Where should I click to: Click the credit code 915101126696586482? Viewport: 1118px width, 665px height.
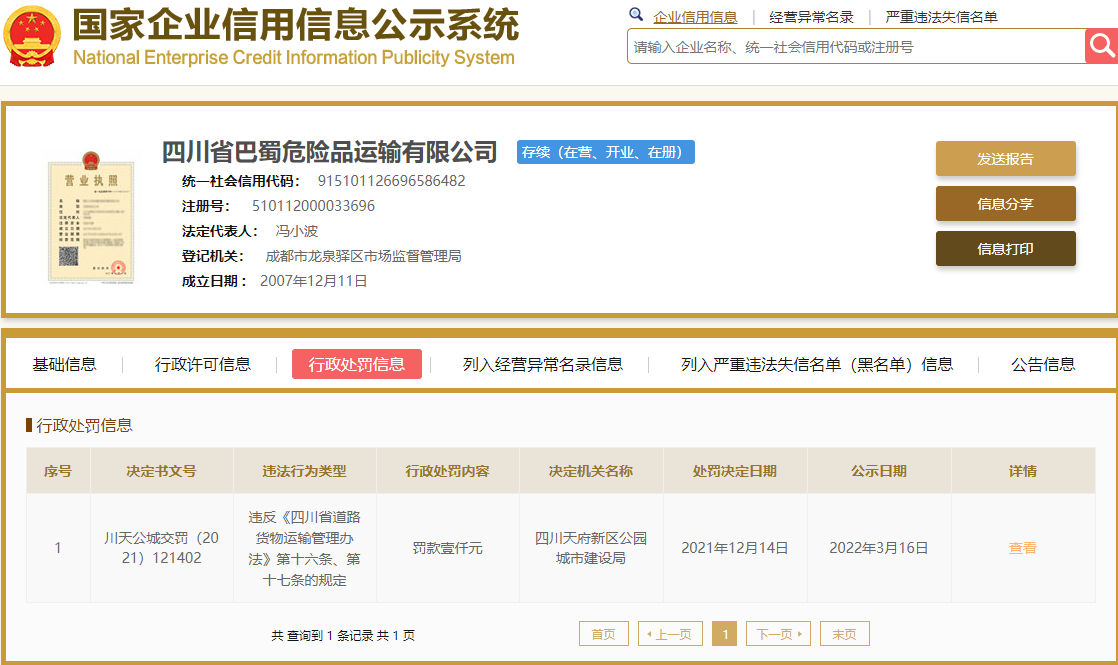(x=391, y=181)
